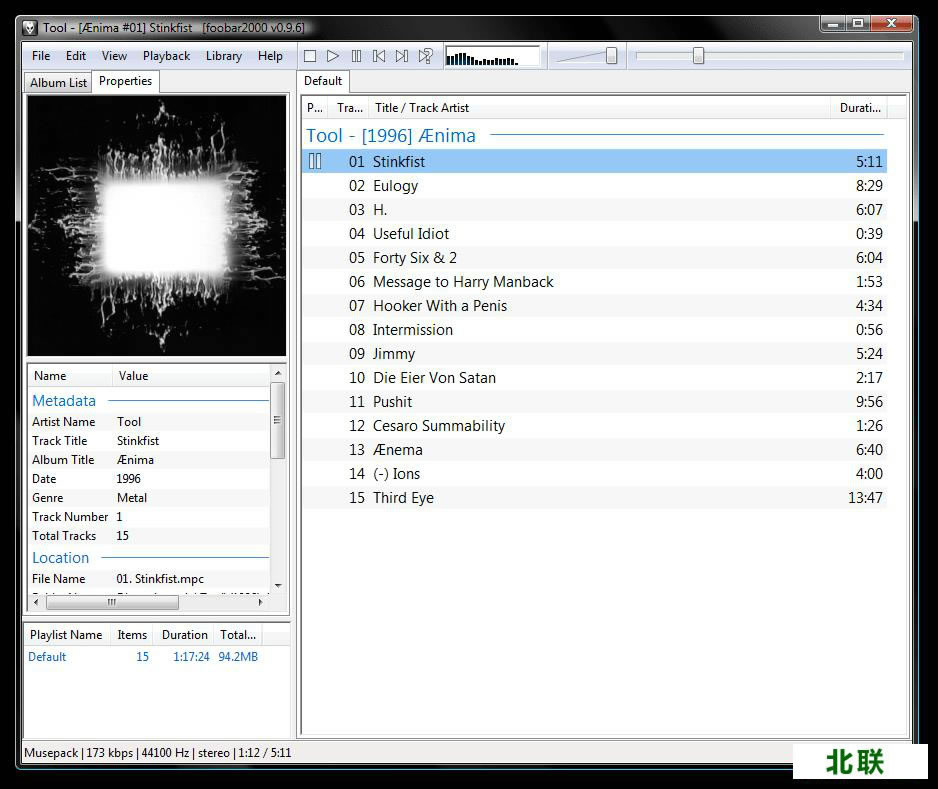Switch to the Album List tab
Screen dimensions: 938x789
coord(57,81)
